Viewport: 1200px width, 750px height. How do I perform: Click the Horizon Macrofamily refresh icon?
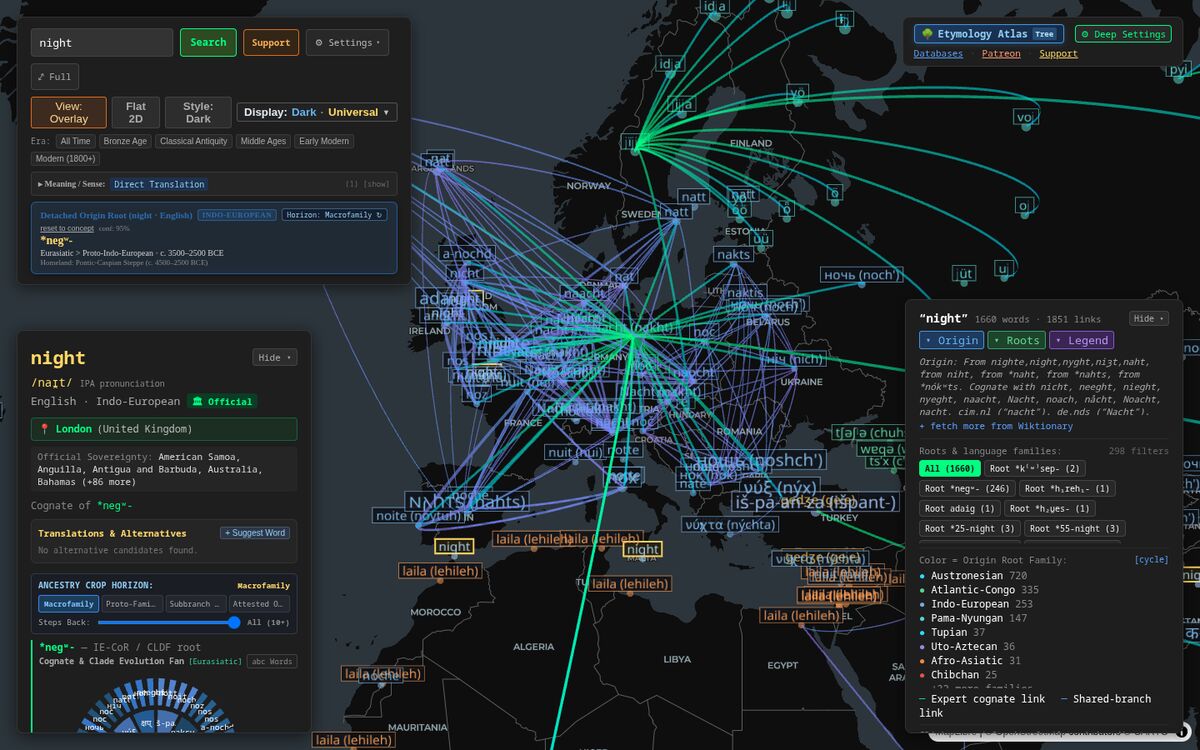pos(379,215)
